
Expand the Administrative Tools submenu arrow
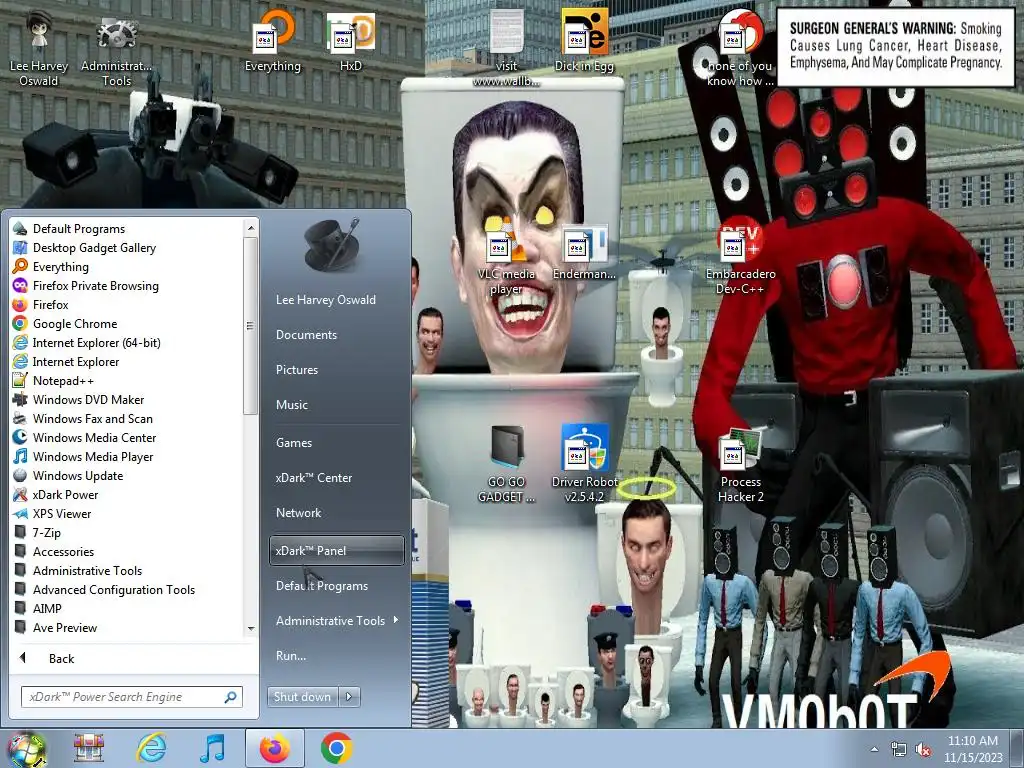pyautogui.click(x=396, y=620)
